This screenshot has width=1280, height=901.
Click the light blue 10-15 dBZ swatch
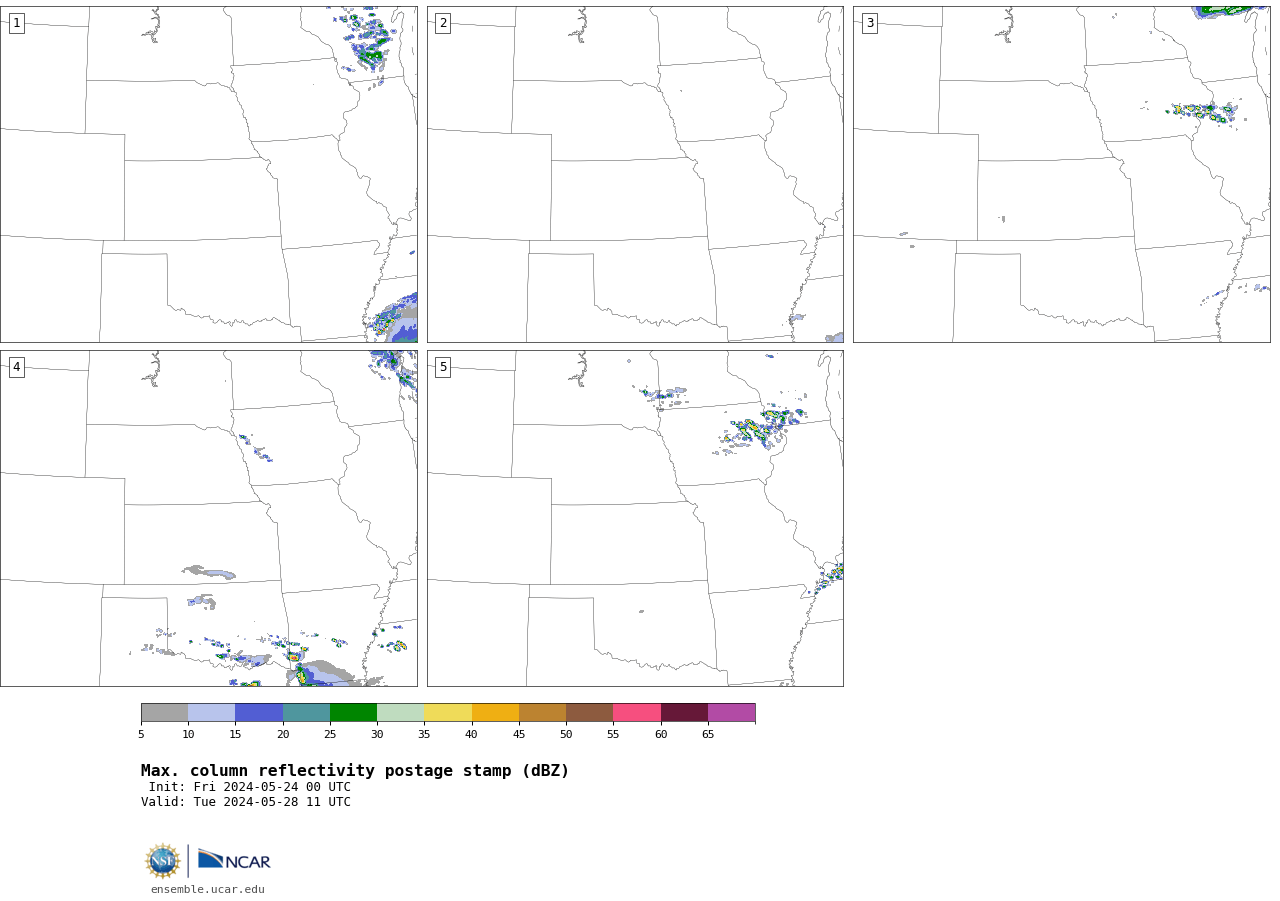tap(212, 712)
